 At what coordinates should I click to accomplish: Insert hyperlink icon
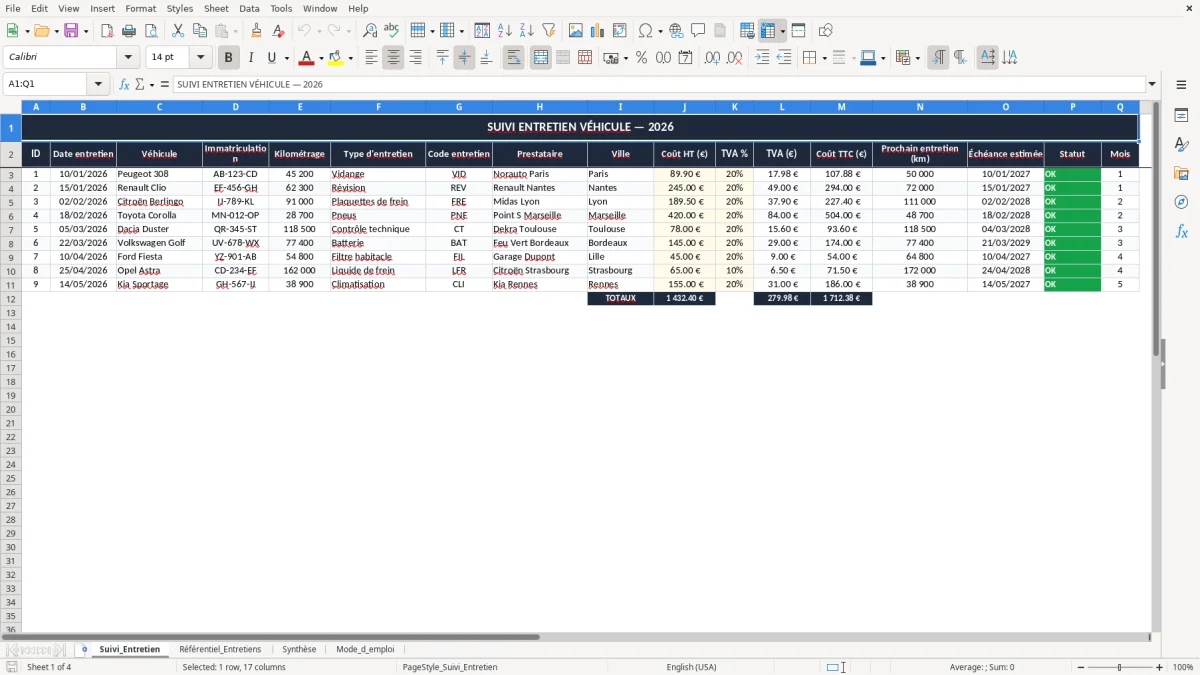tap(676, 31)
